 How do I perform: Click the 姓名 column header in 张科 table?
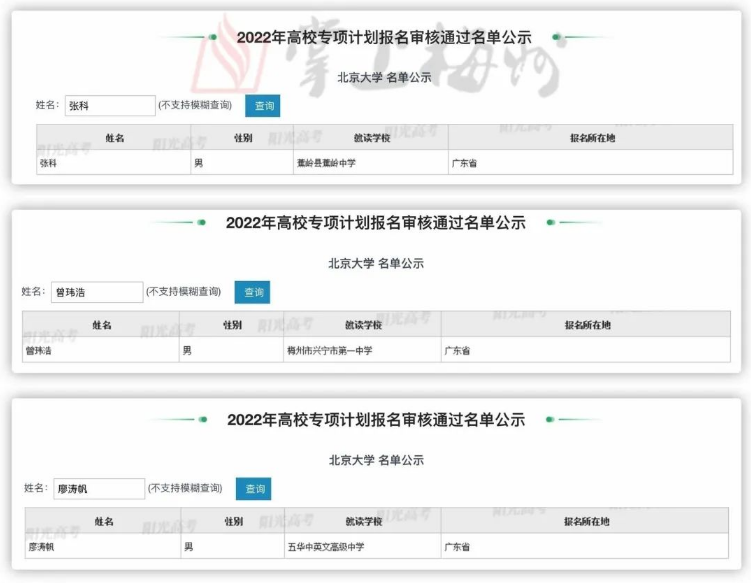[x=114, y=138]
